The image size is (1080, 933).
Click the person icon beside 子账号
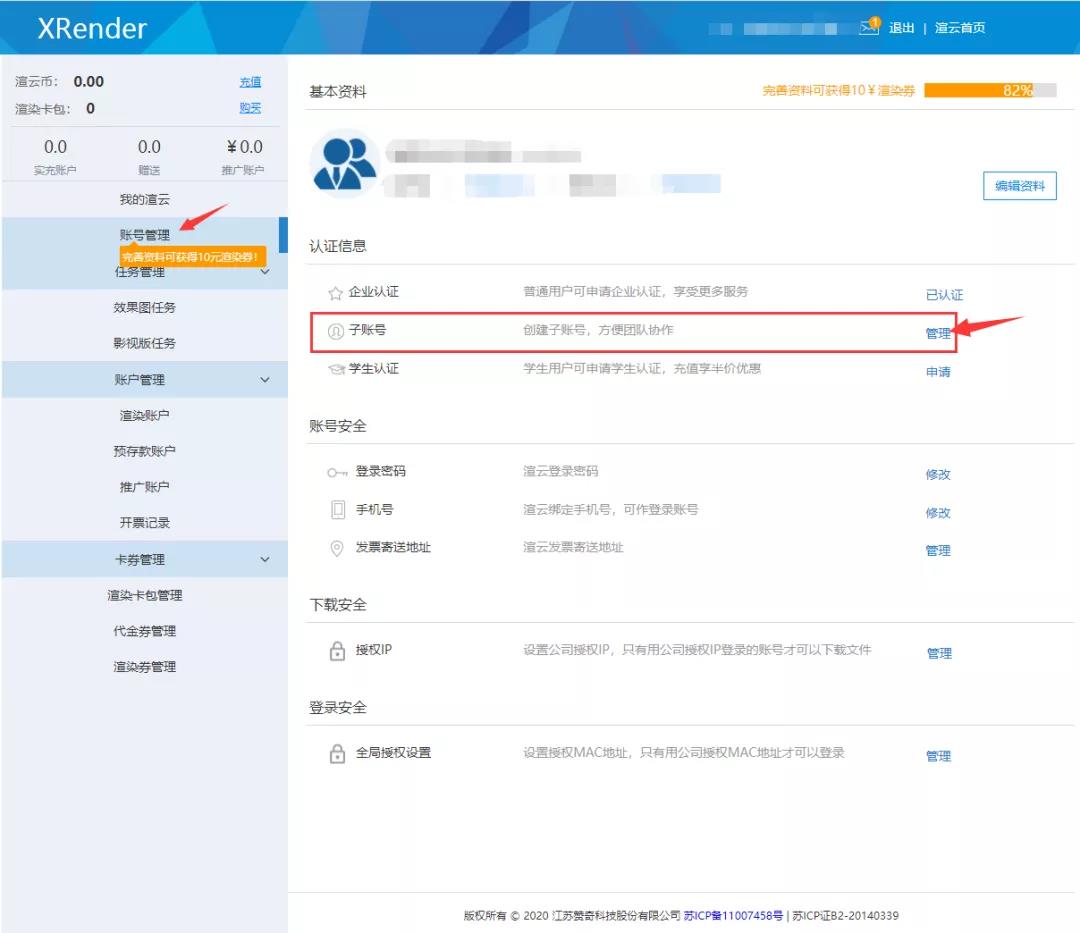pos(336,330)
